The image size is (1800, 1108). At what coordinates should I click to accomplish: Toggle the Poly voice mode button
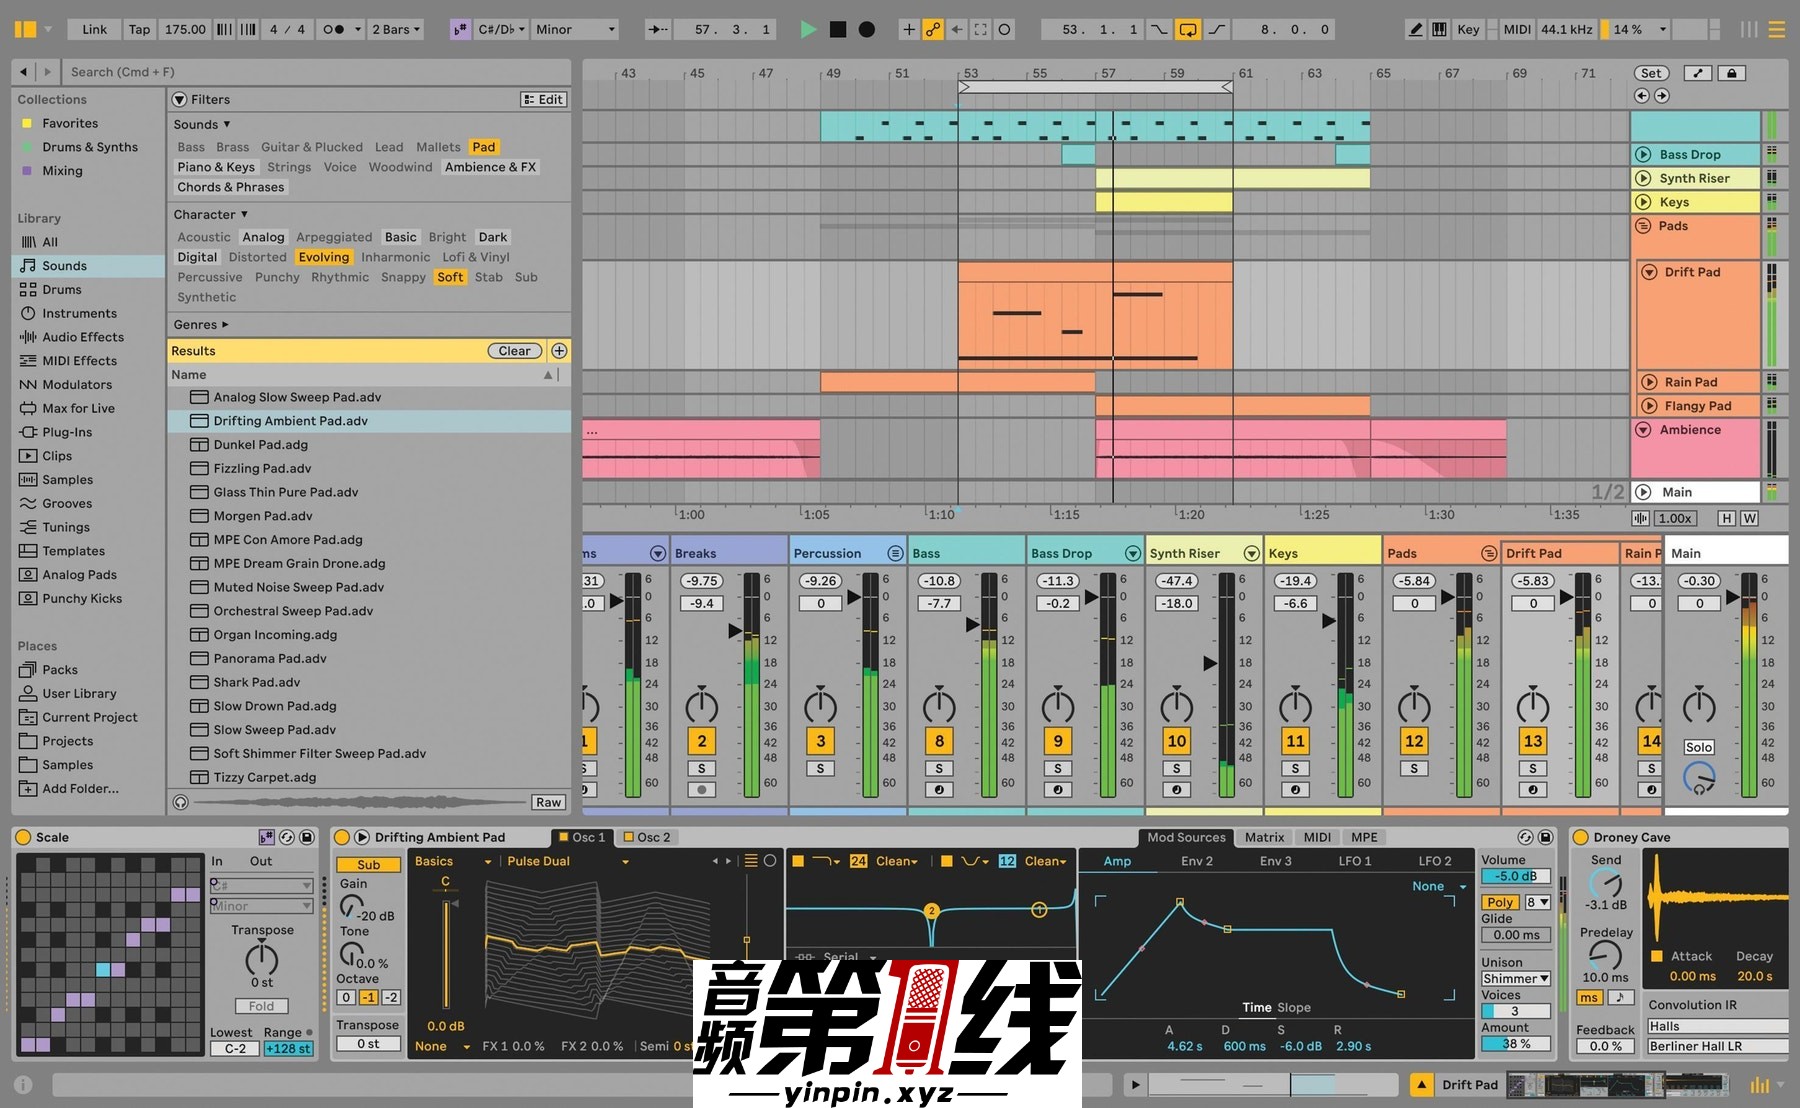click(x=1500, y=902)
